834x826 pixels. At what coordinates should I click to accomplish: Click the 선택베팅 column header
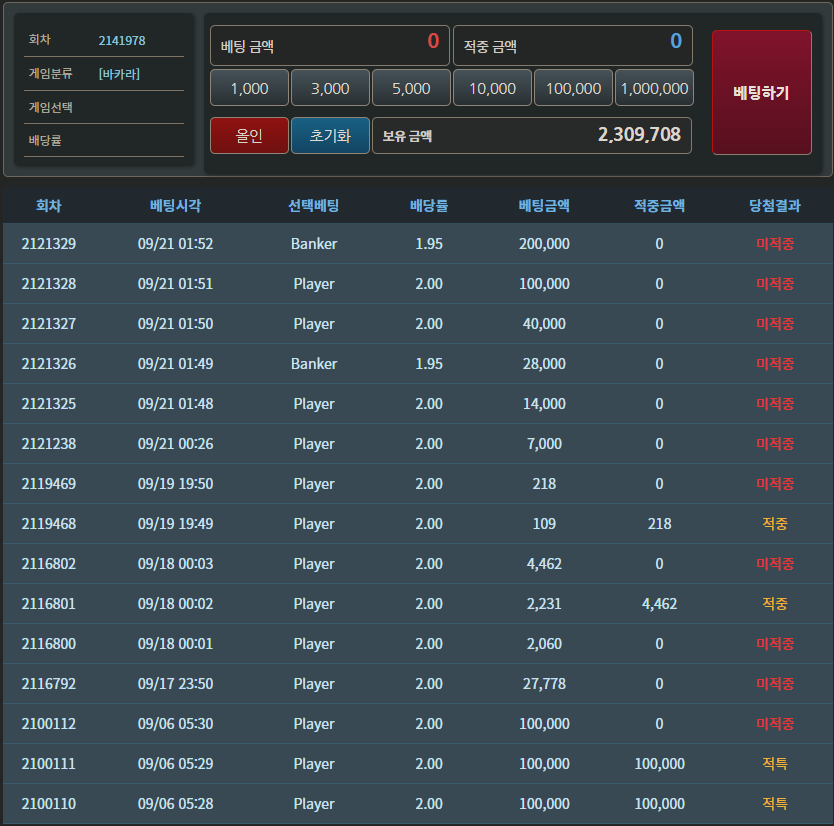tap(314, 205)
